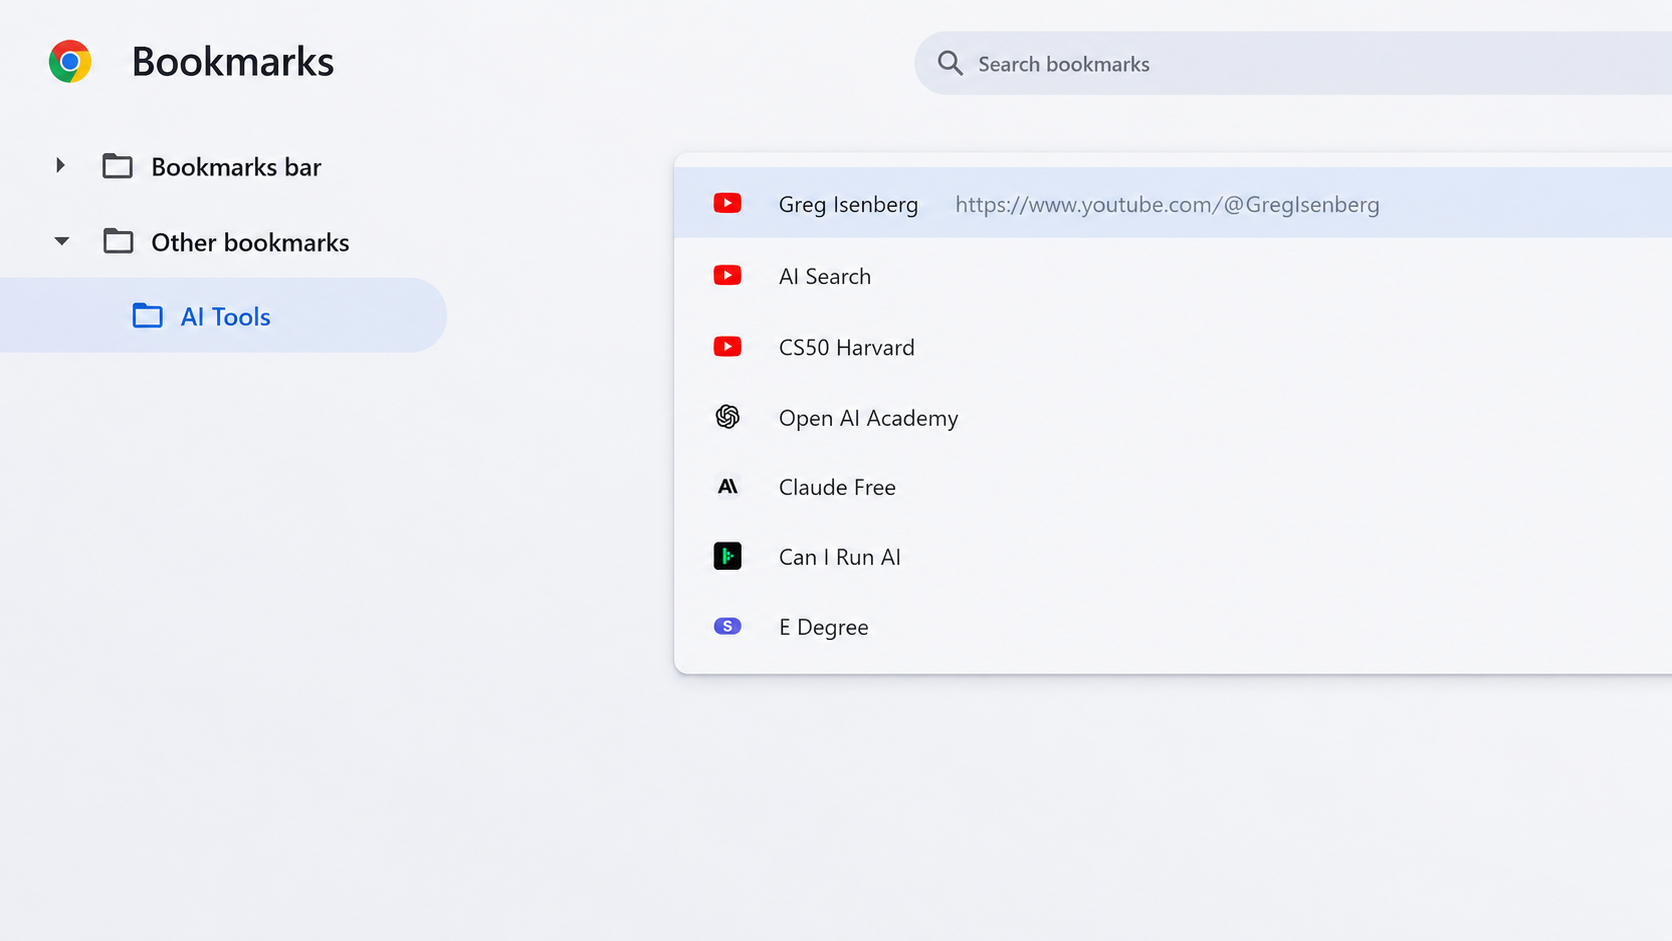Click the YouTube icon beside AI Search
The width and height of the screenshot is (1672, 941).
pos(727,276)
